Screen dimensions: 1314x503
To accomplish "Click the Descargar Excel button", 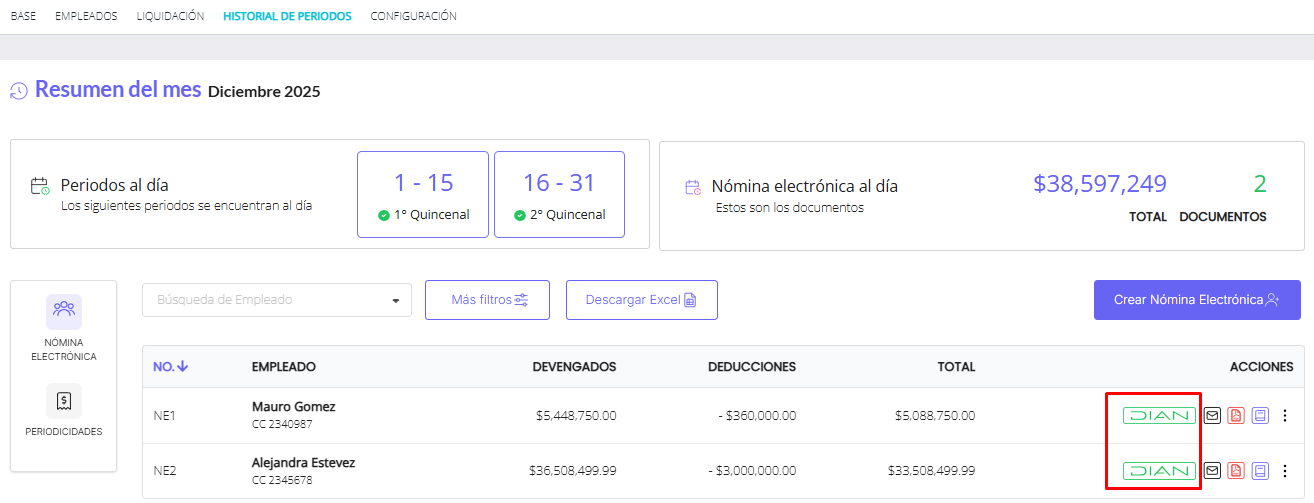I will pos(641,300).
